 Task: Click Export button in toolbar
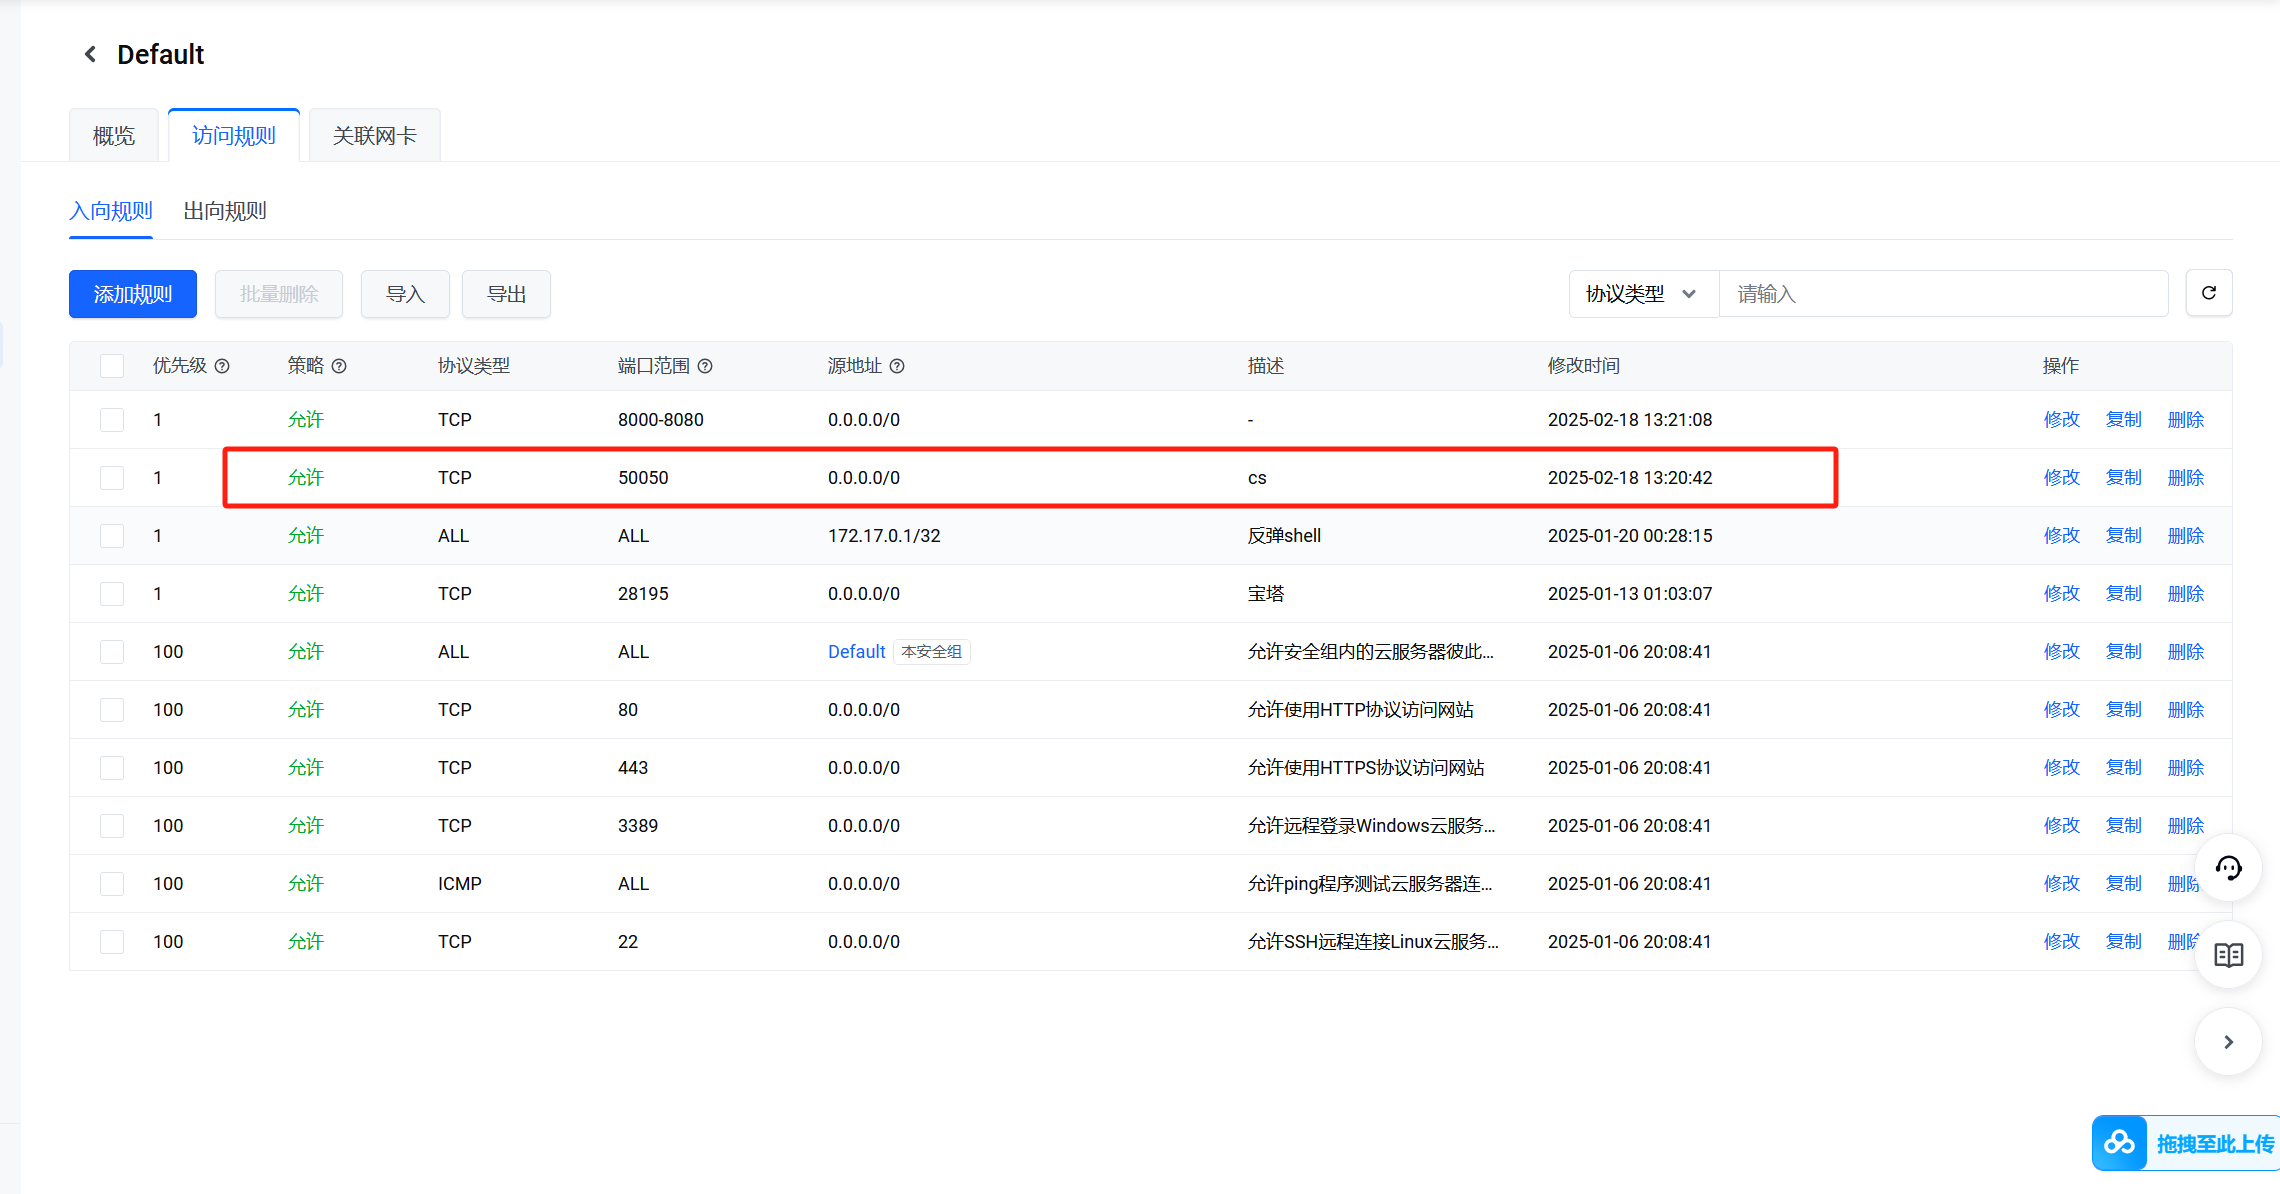pyautogui.click(x=506, y=294)
